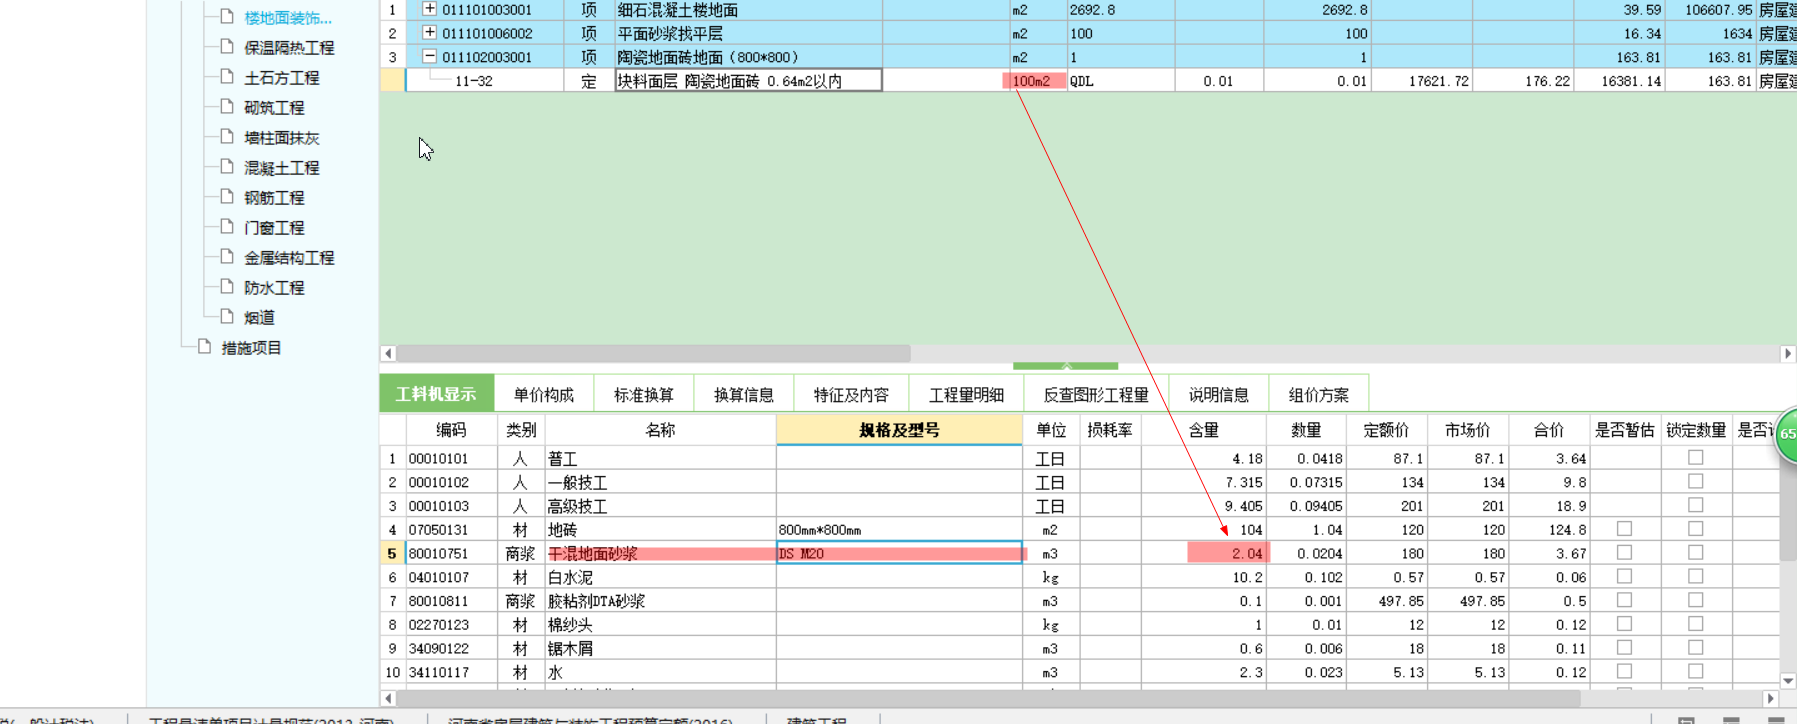This screenshot has height=724, width=1797.
Task: Click the 损耗率 column header
Action: tap(1110, 430)
